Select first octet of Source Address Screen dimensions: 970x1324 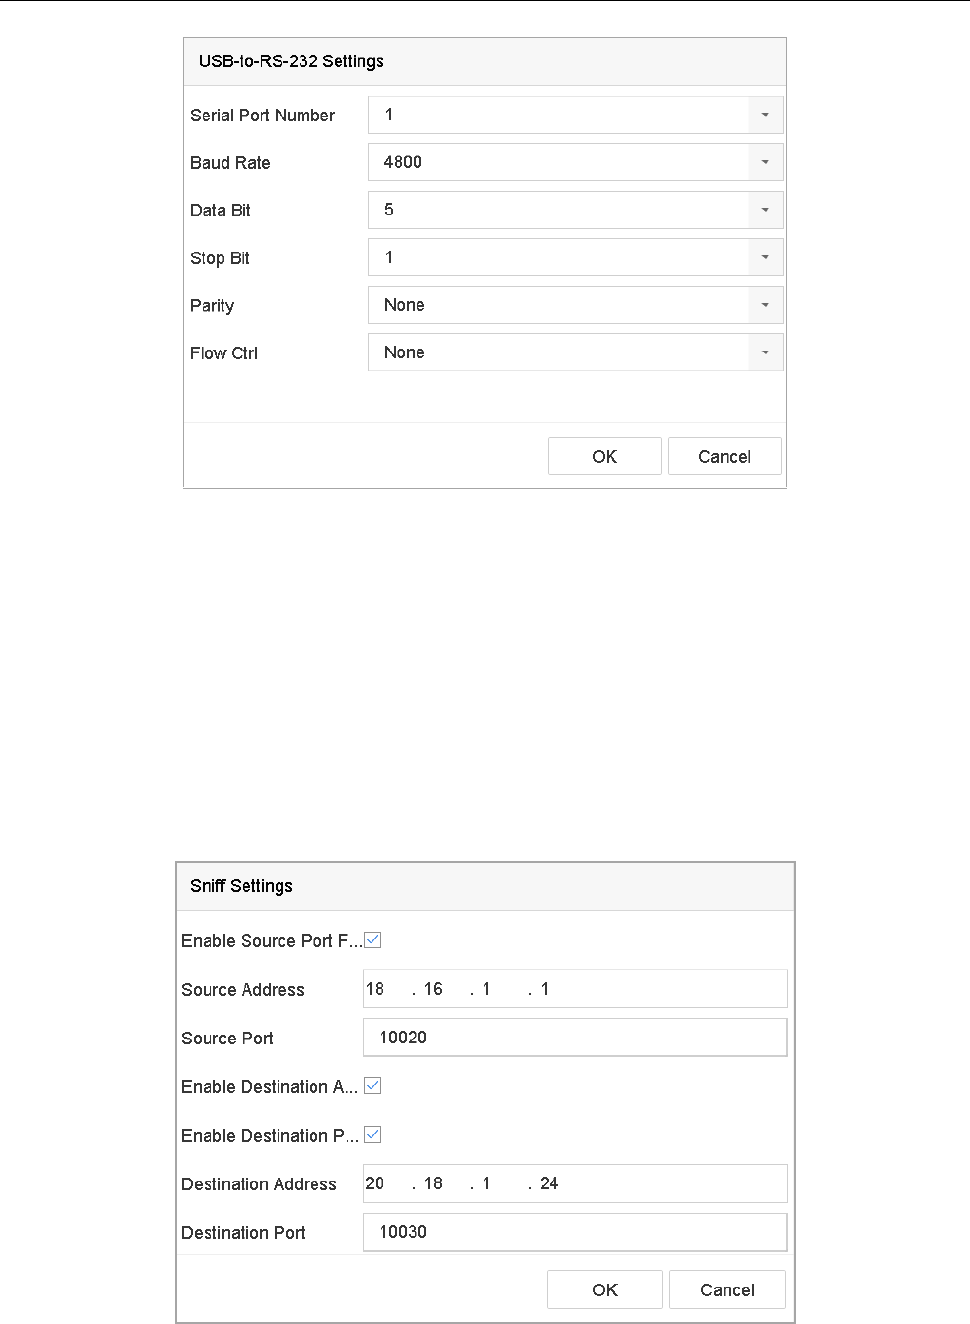[376, 989]
